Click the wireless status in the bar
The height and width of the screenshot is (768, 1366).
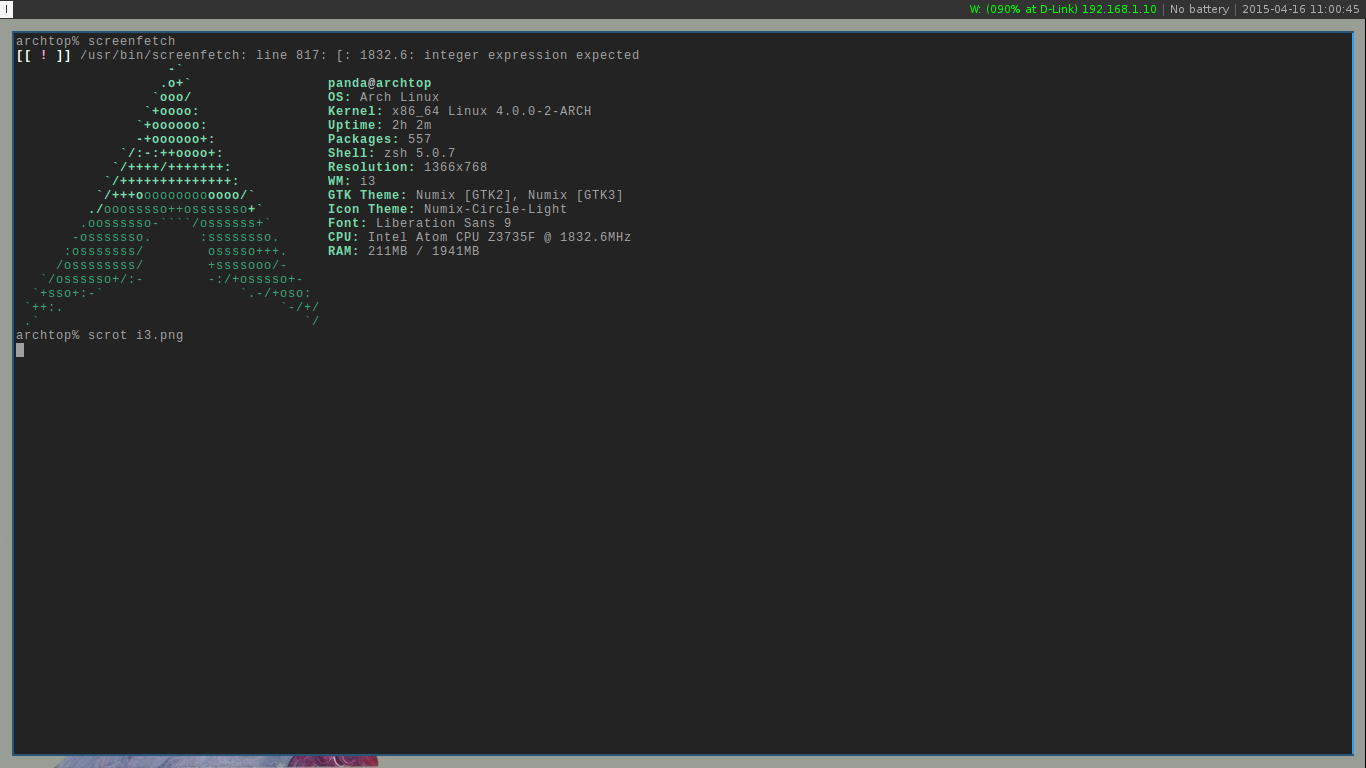(x=1063, y=9)
